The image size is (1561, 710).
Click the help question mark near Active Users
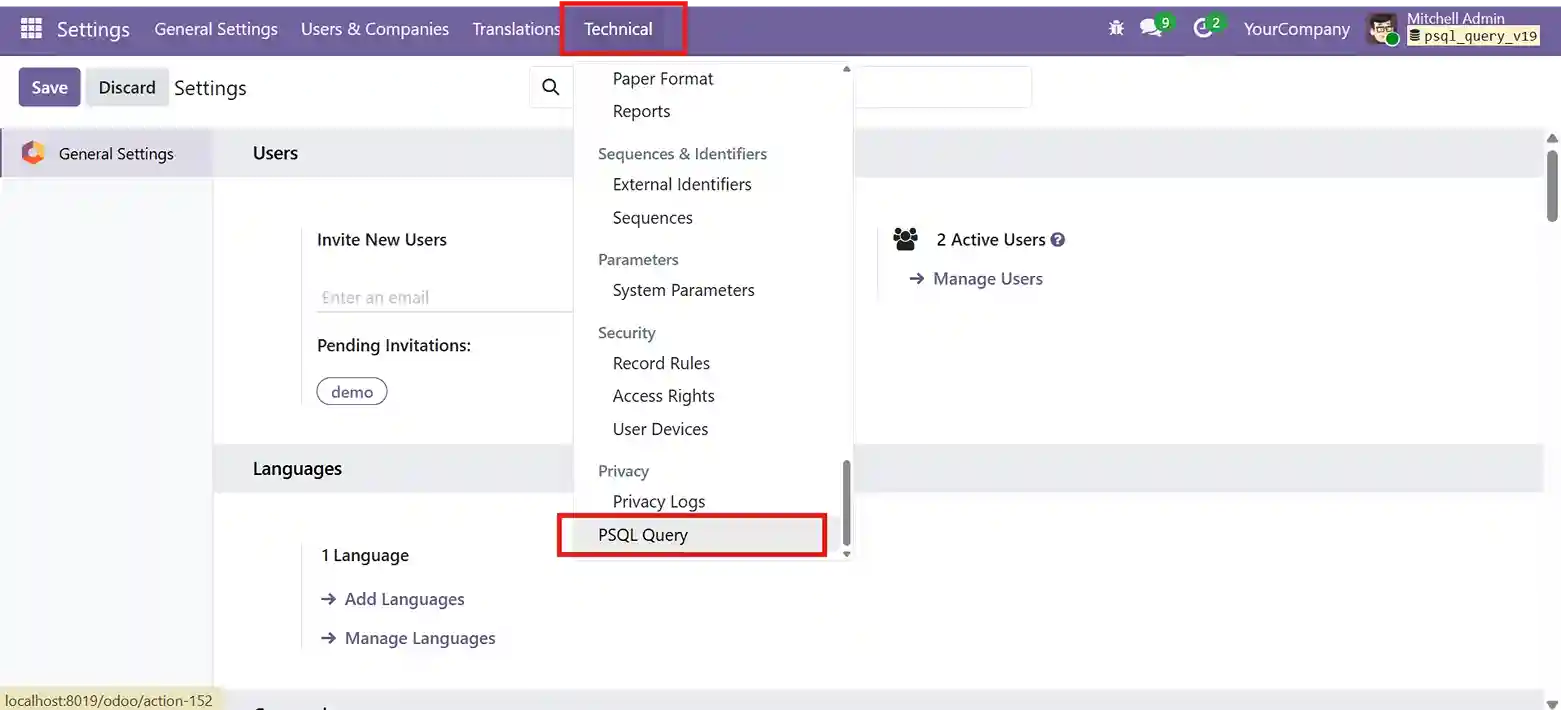click(1058, 239)
